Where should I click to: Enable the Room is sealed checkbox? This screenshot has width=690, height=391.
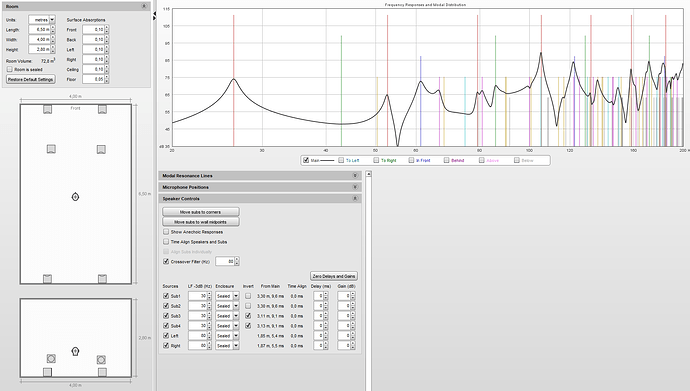pyautogui.click(x=9, y=69)
